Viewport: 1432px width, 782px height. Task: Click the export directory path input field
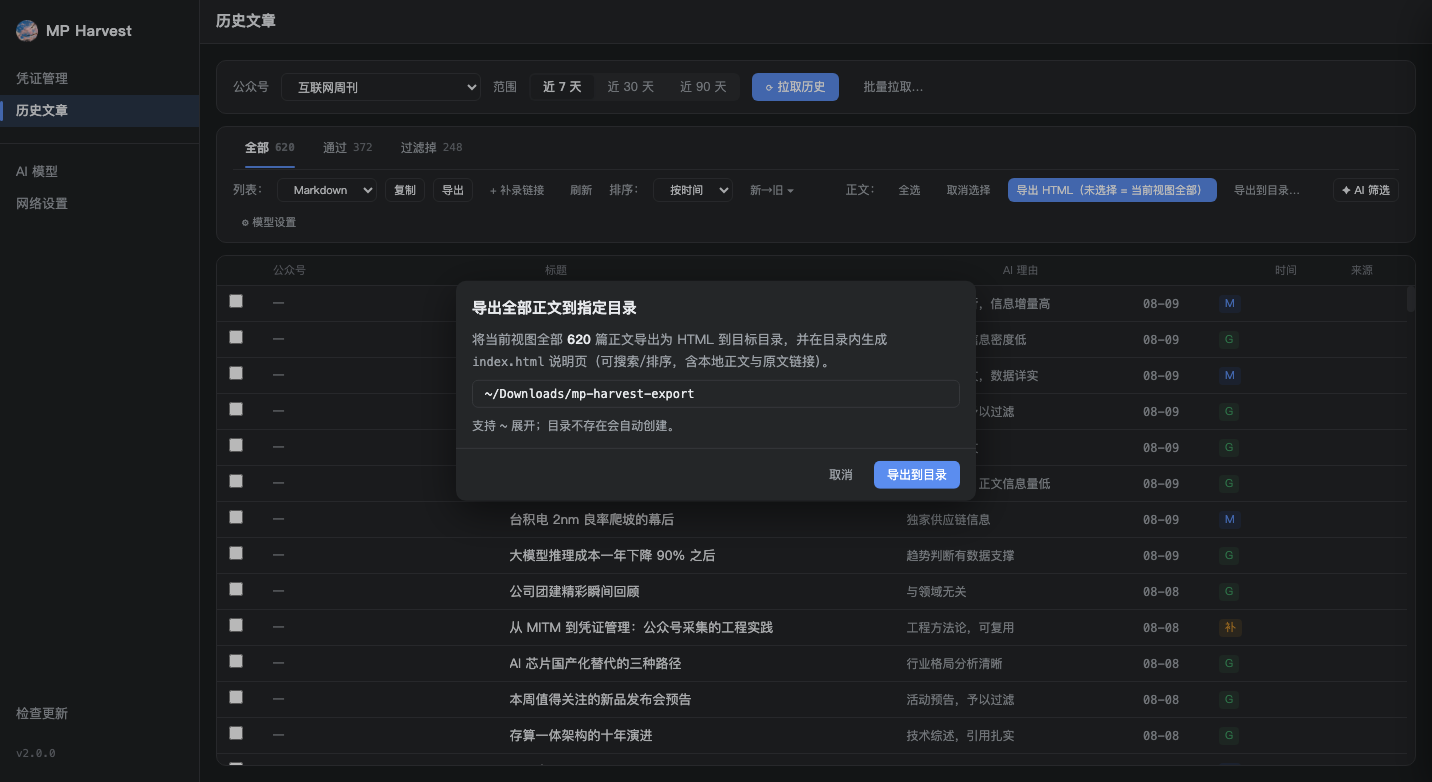pyautogui.click(x=716, y=394)
